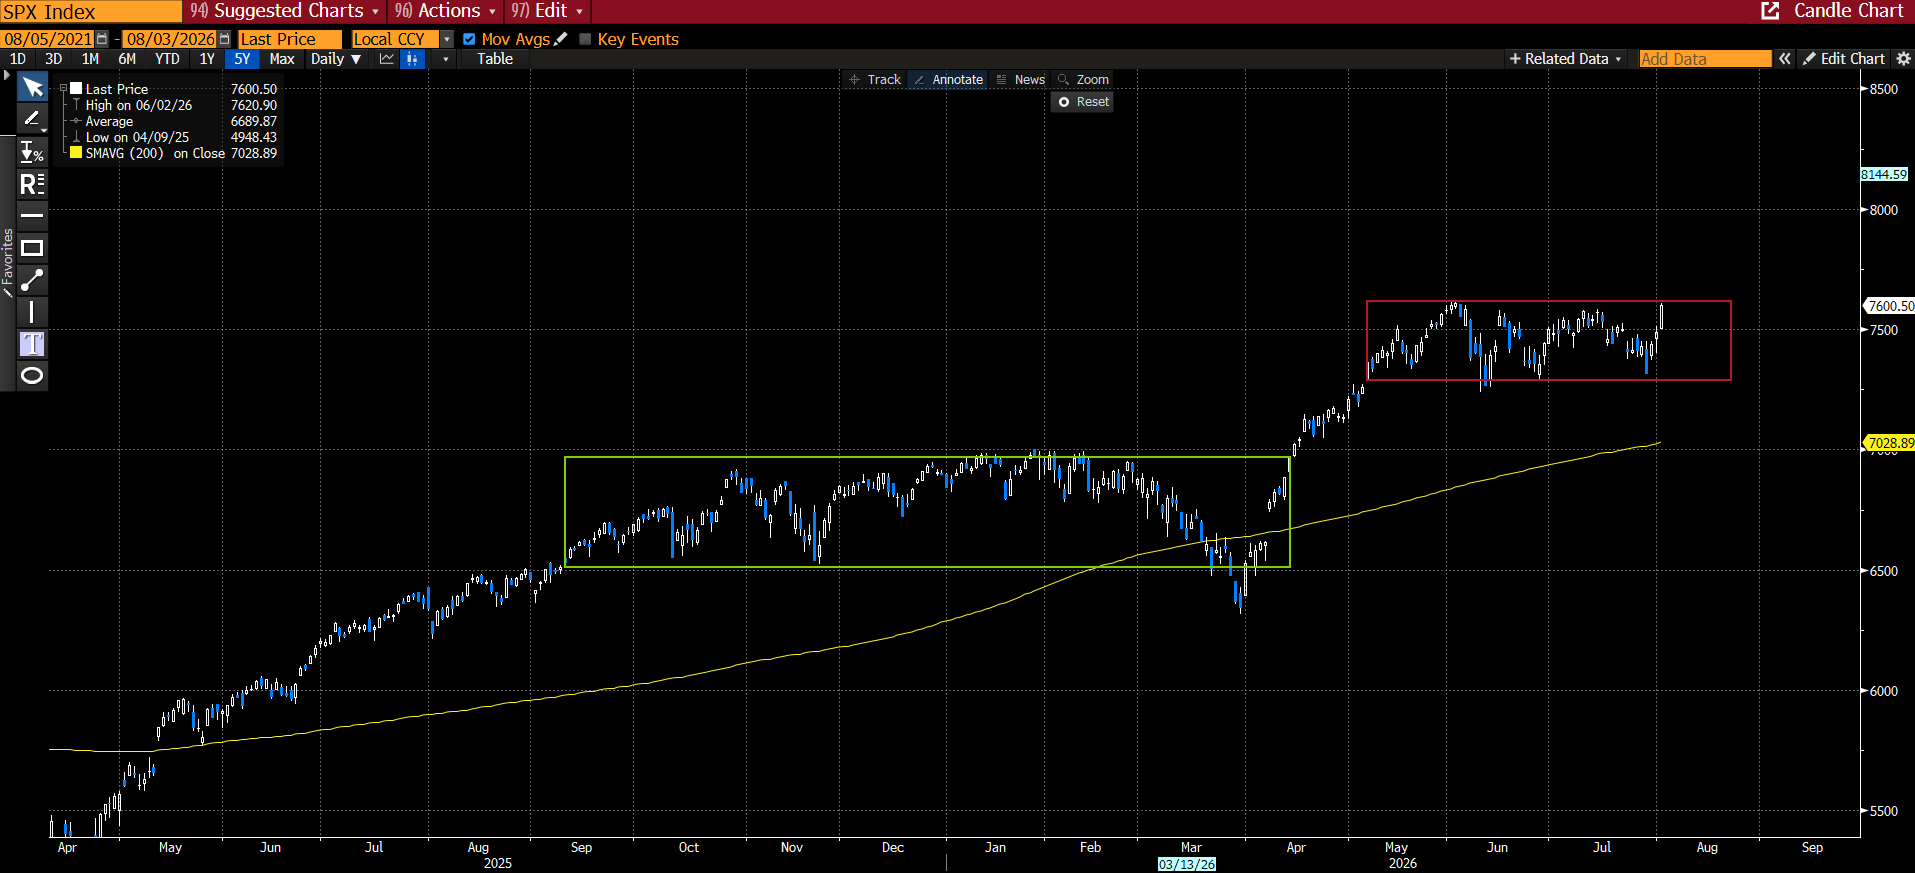Open the Related Data dropdown

tap(1566, 59)
